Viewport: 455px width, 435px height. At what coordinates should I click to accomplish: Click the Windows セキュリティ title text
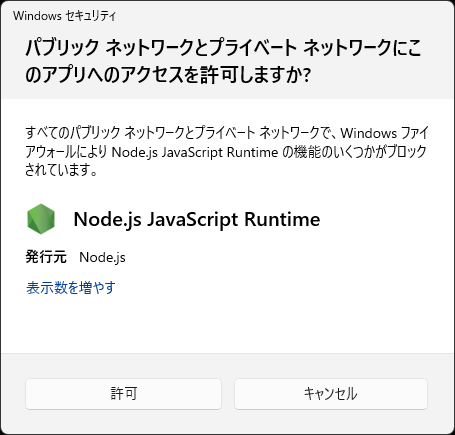pos(64,16)
